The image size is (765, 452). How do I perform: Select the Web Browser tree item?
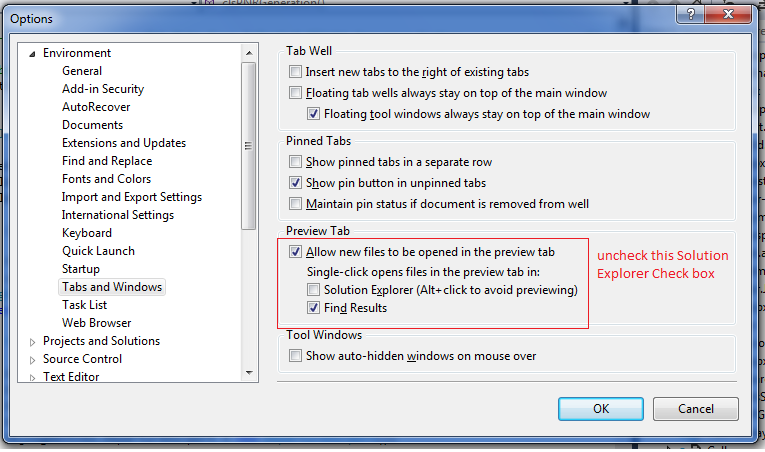point(95,323)
